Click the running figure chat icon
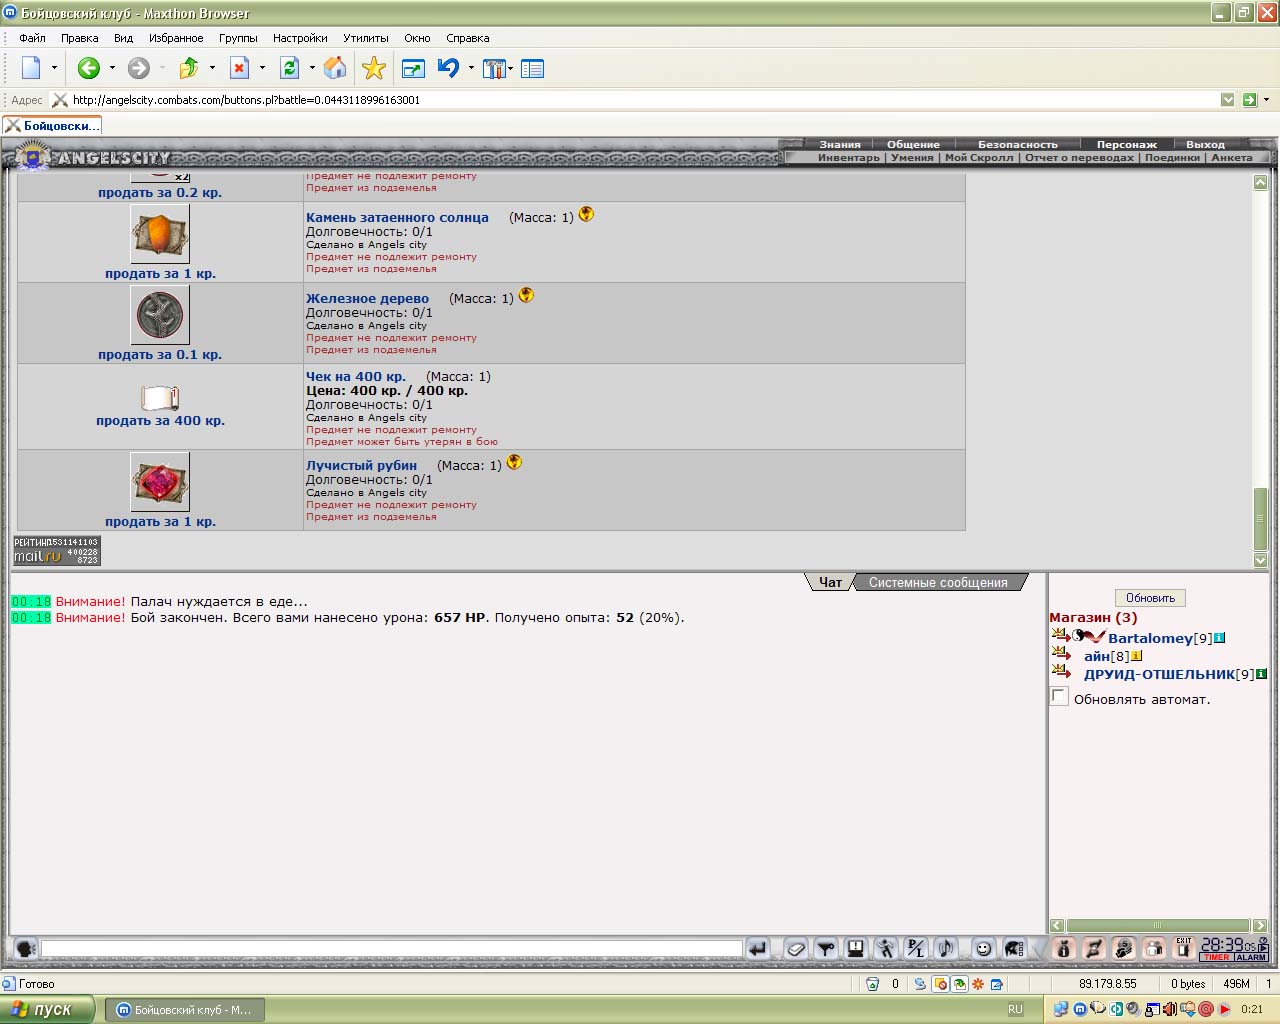Screen dimensions: 1280x1024 [x=886, y=948]
